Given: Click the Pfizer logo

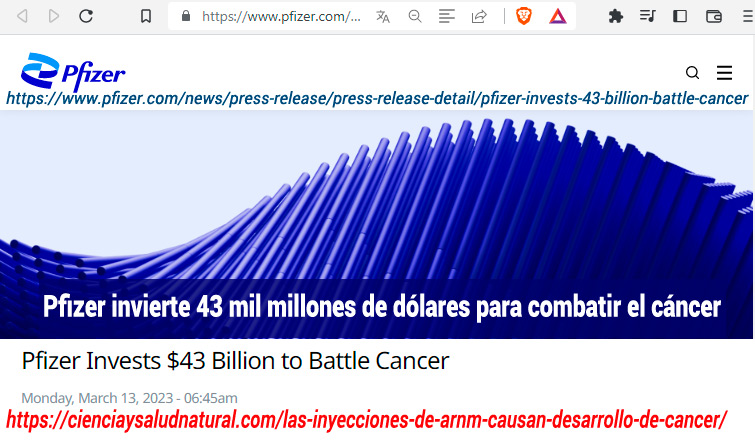Looking at the screenshot, I should coord(73,71).
